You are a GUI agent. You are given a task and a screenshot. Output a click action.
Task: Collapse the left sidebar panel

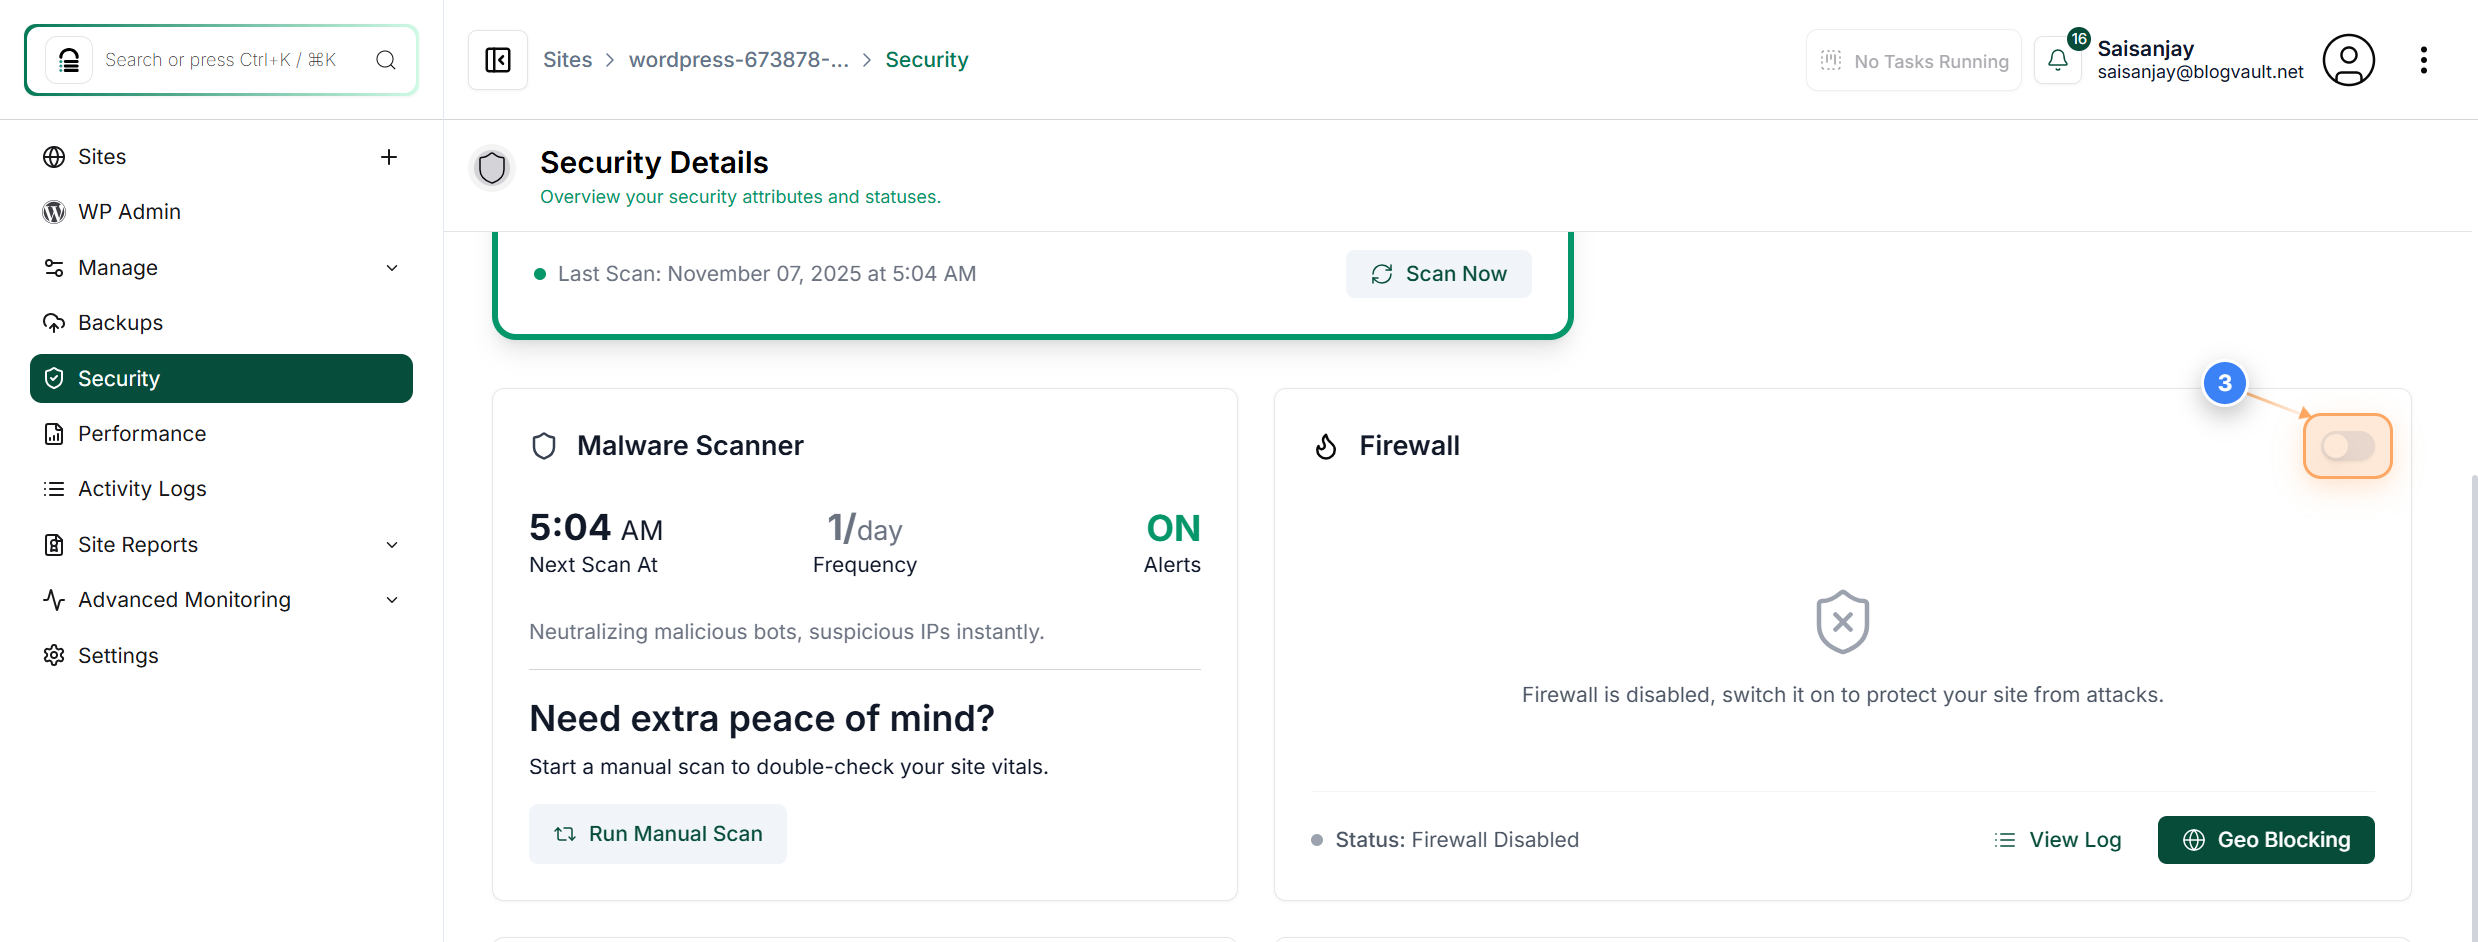coord(497,59)
